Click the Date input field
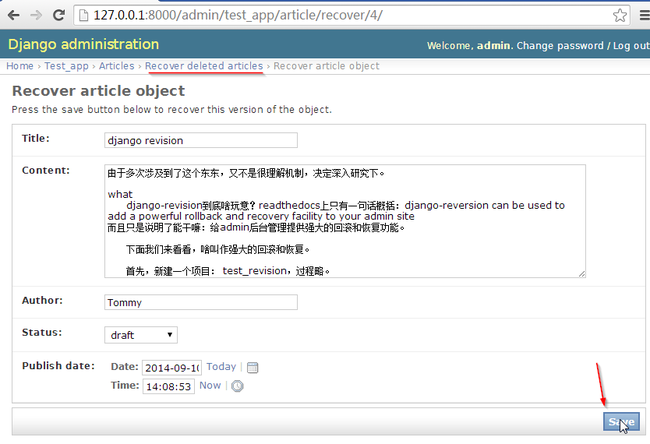Viewport: 650px width, 444px height. tap(172, 368)
